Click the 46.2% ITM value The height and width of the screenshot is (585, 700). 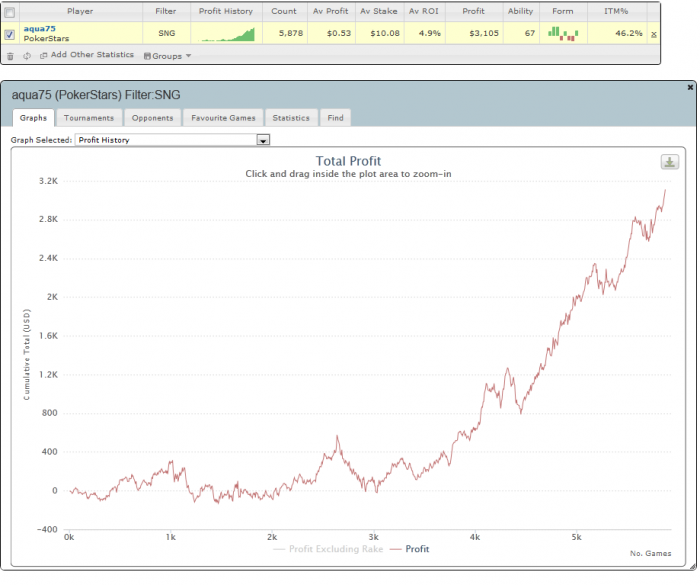[629, 33]
